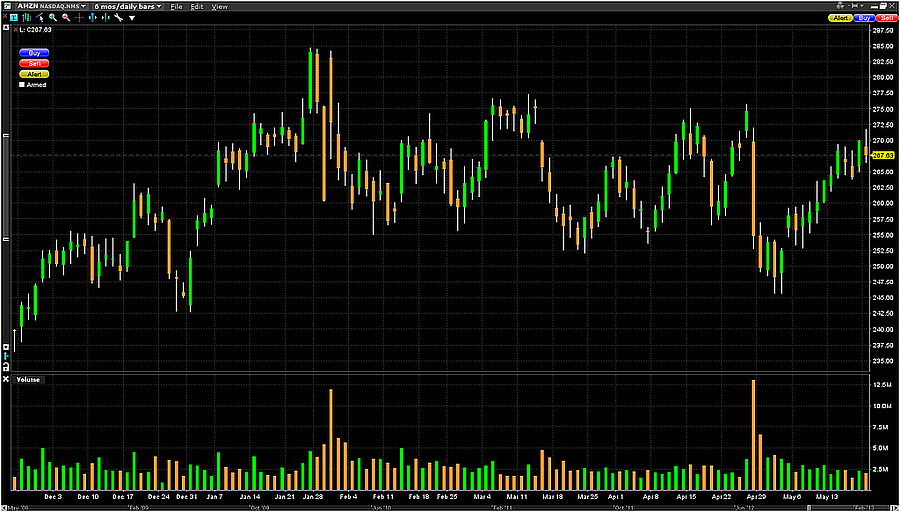Expand the toolbar overflow arrow
This screenshot has width=900, height=512.
pyautogui.click(x=132, y=18)
